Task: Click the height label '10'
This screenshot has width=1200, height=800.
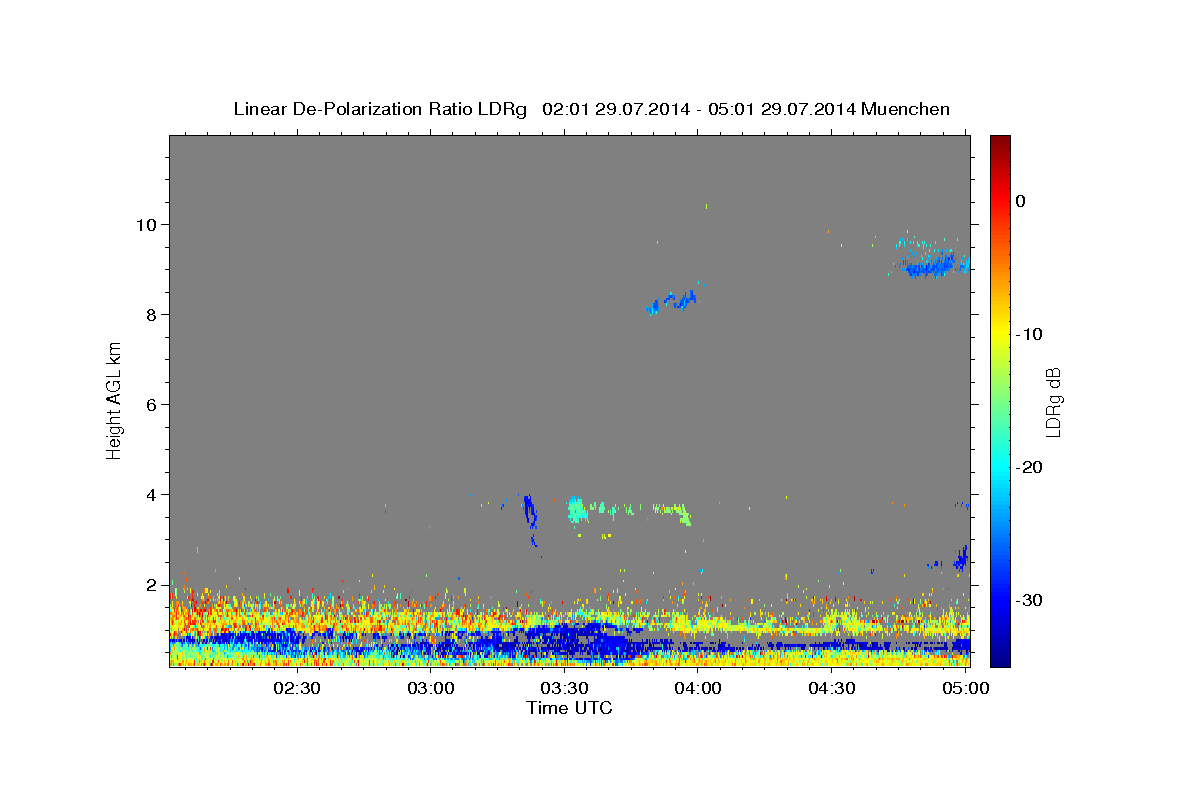Action: 147,225
